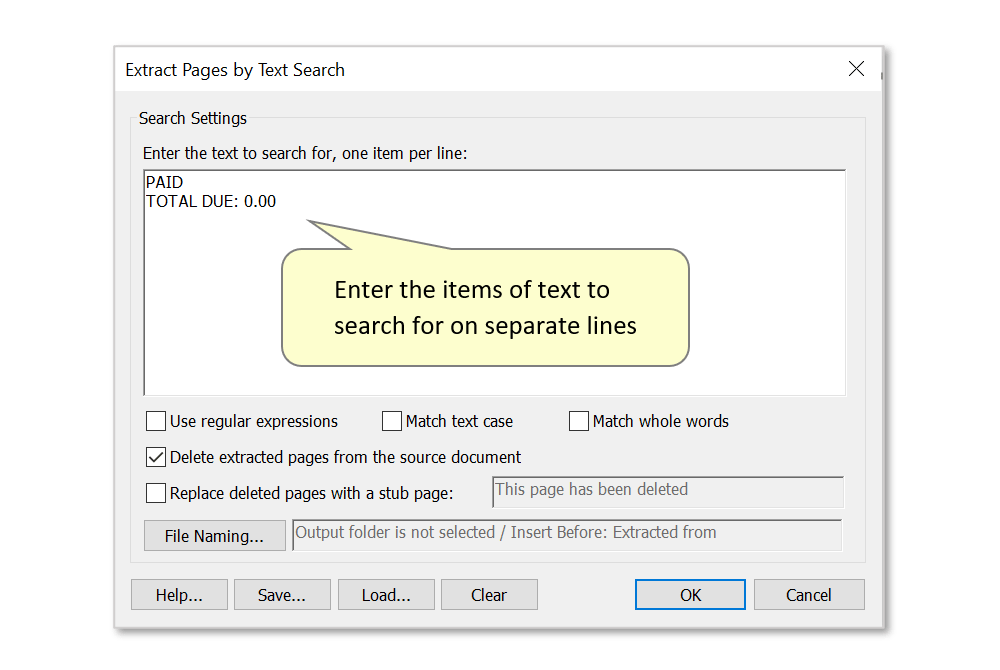Image resolution: width=1000 pixels, height=670 pixels.
Task: Select the PAID search term line
Action: (x=164, y=182)
